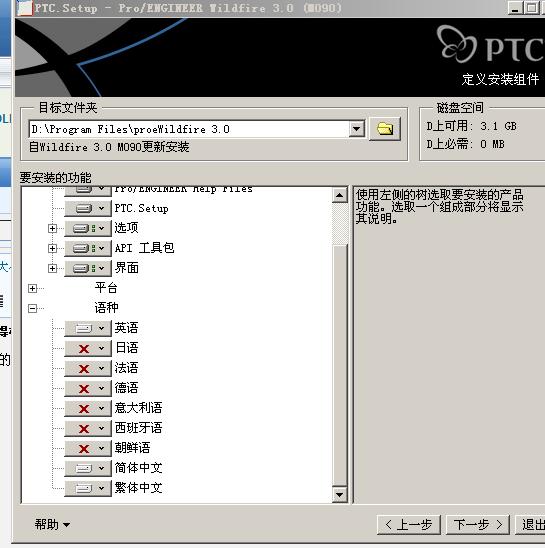Viewport: 545px width, 548px height.
Task: Select the 法语 language row
Action: coord(126,368)
